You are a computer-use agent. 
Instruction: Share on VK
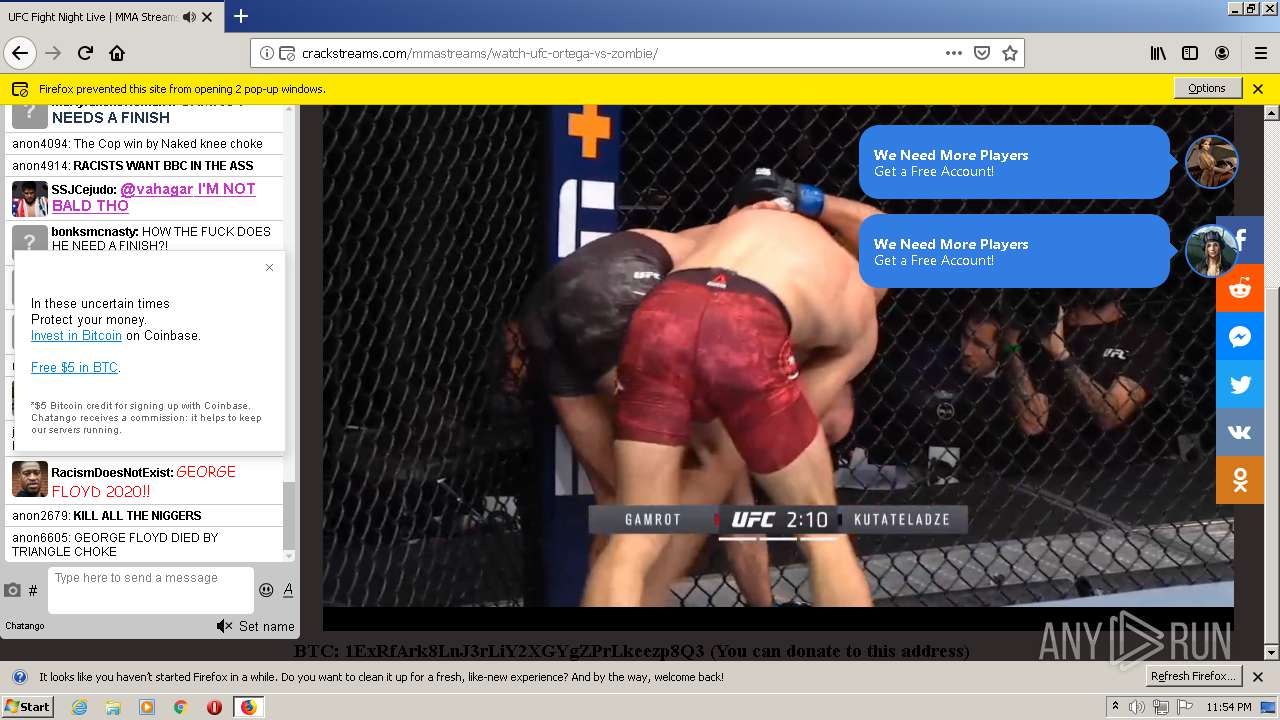(x=1240, y=433)
